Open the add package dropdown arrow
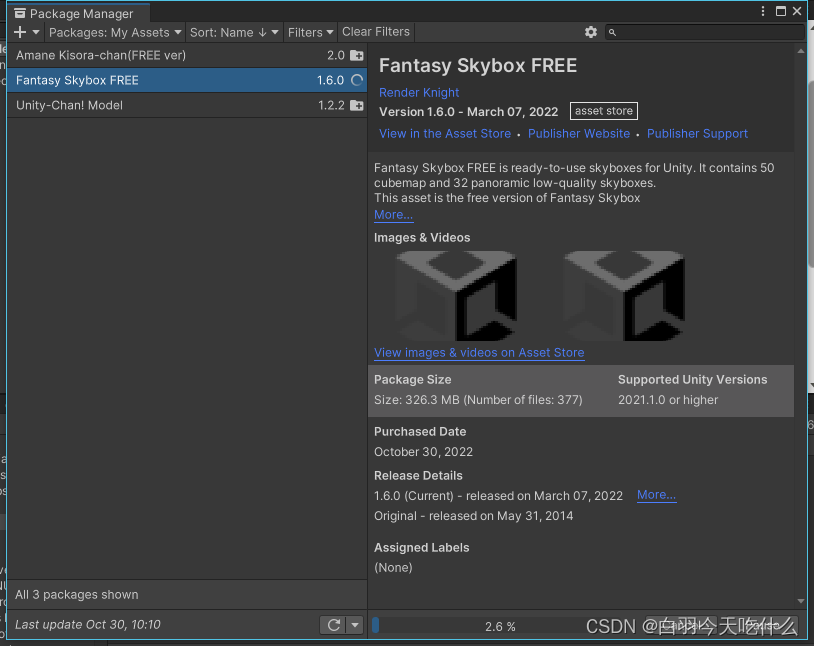814x646 pixels. (36, 32)
